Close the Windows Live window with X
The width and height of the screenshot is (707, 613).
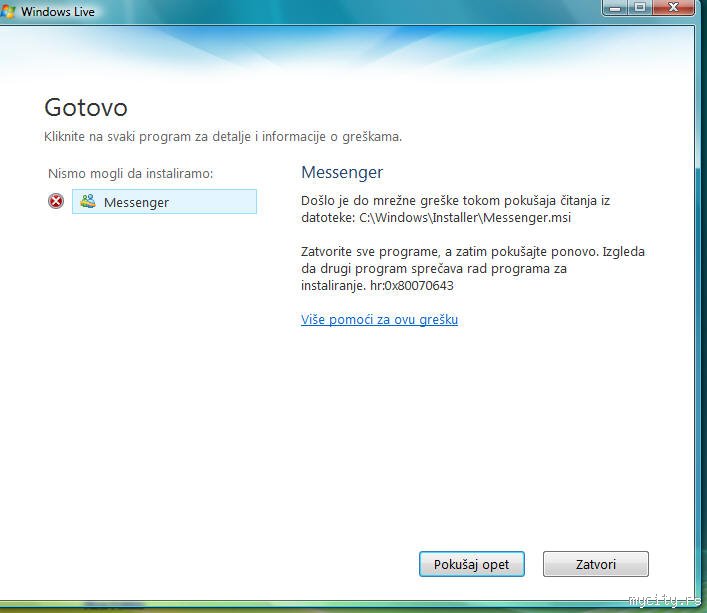(x=673, y=8)
